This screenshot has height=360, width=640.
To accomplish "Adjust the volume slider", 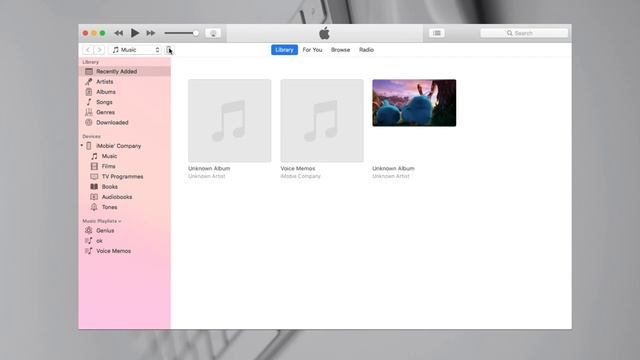I will coord(182,33).
